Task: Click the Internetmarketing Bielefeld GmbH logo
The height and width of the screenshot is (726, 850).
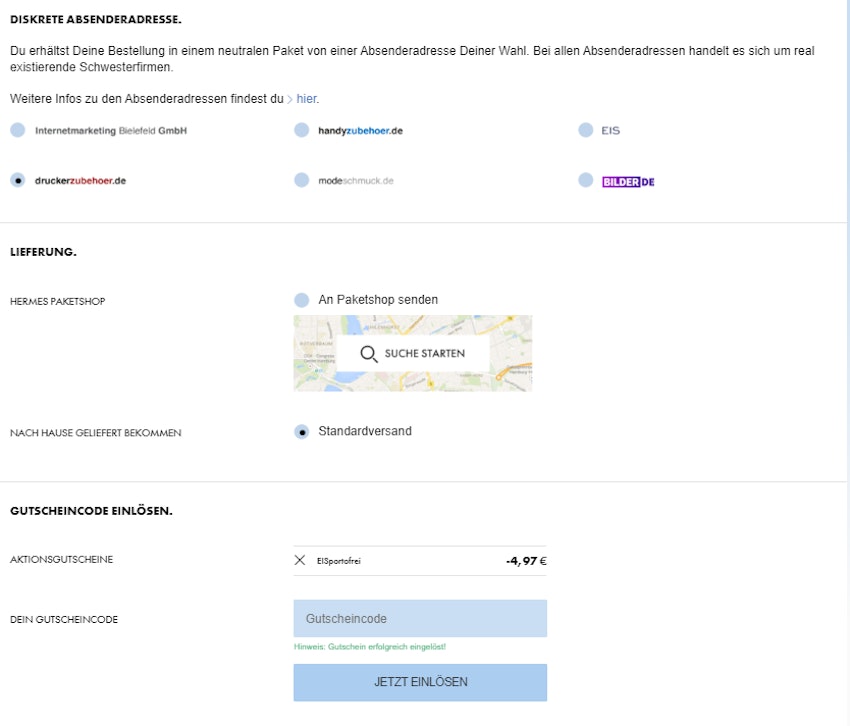Action: pyautogui.click(x=110, y=130)
